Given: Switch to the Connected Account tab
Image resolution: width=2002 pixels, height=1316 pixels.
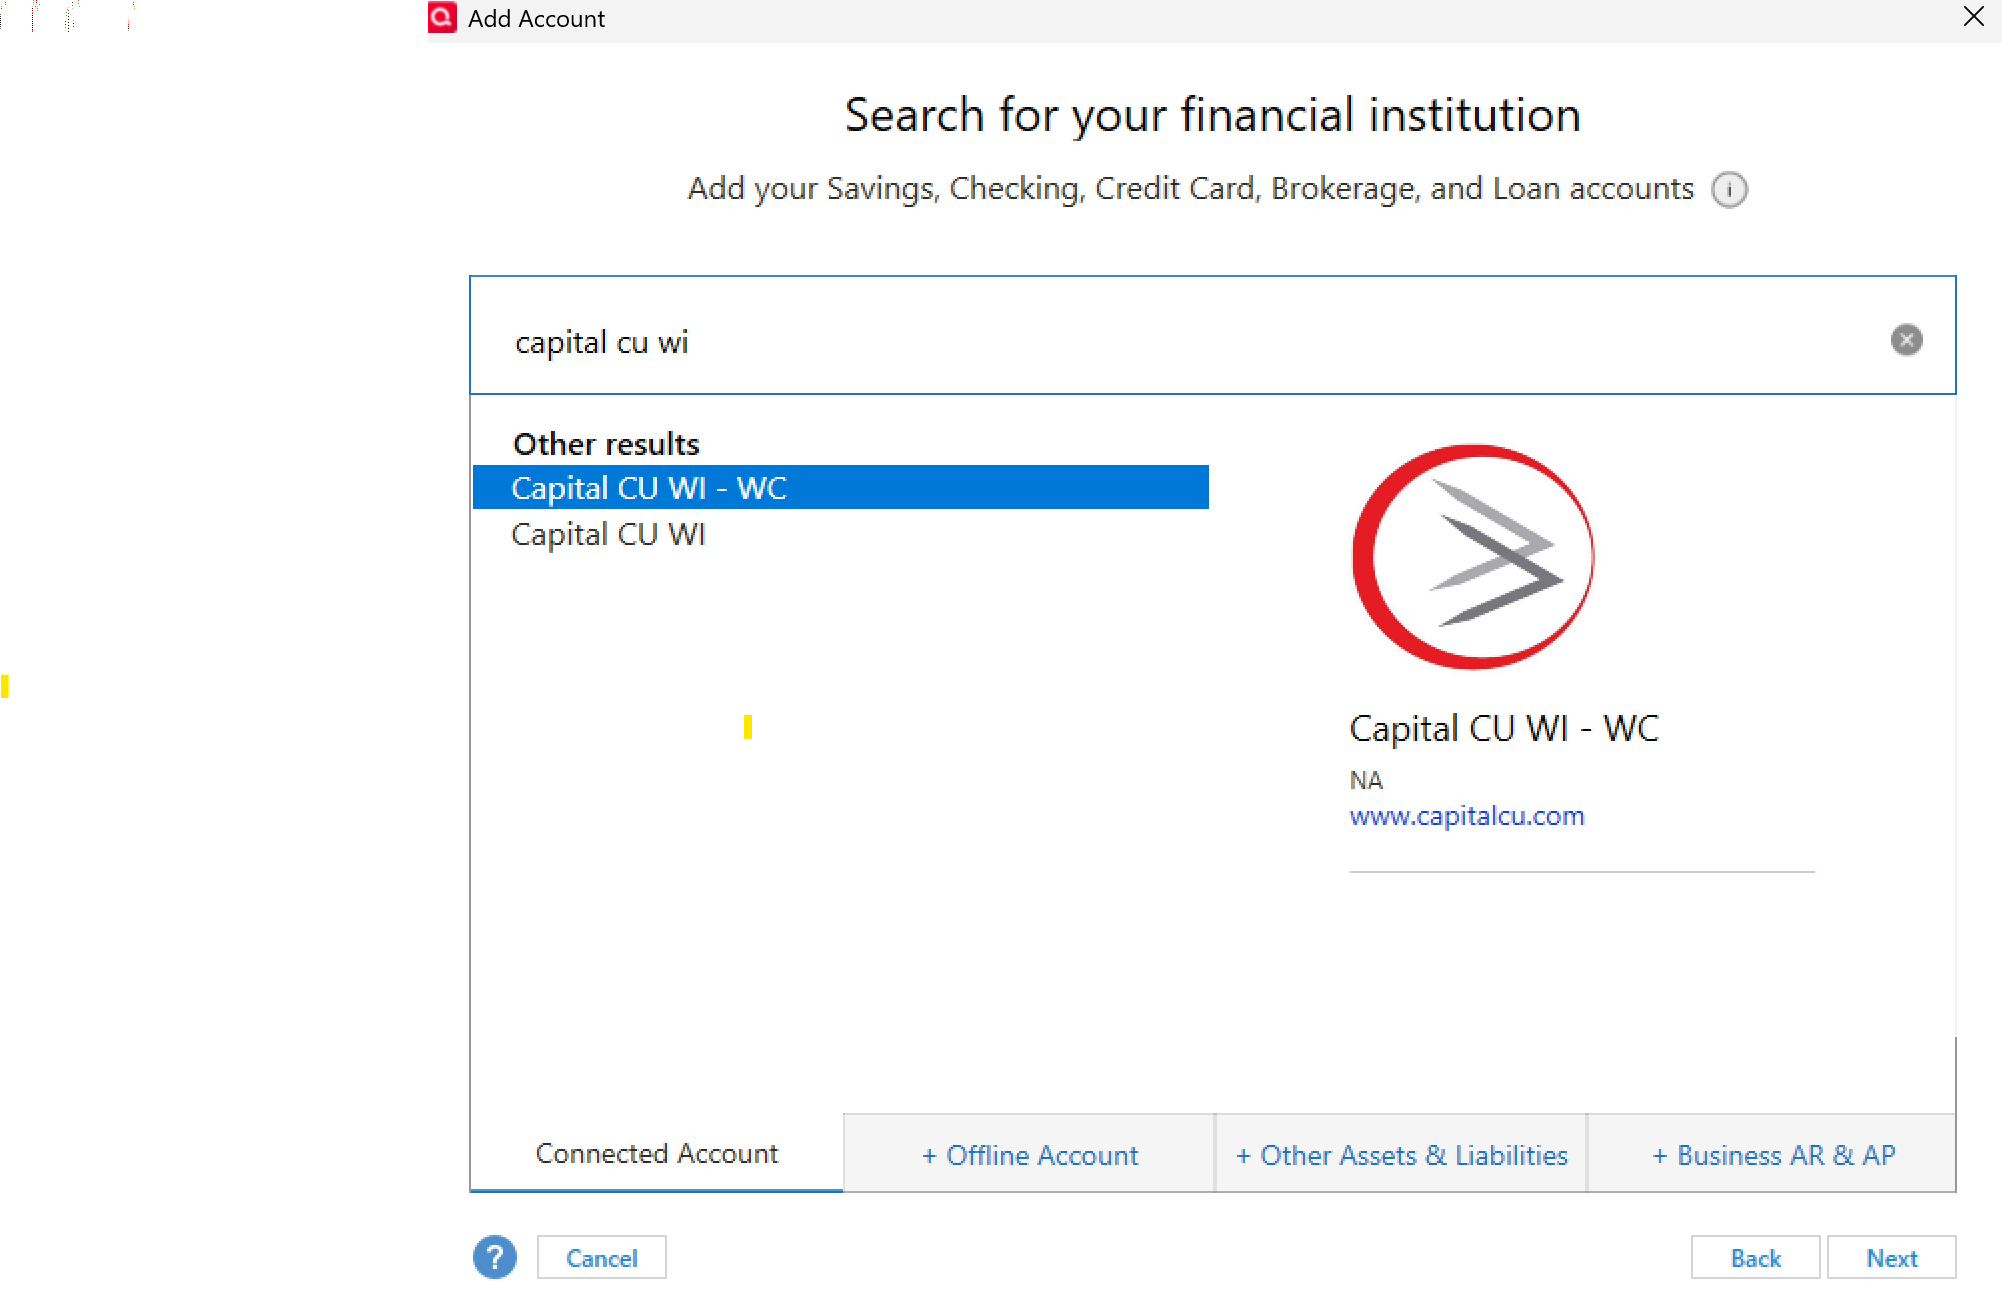Looking at the screenshot, I should pos(656,1153).
